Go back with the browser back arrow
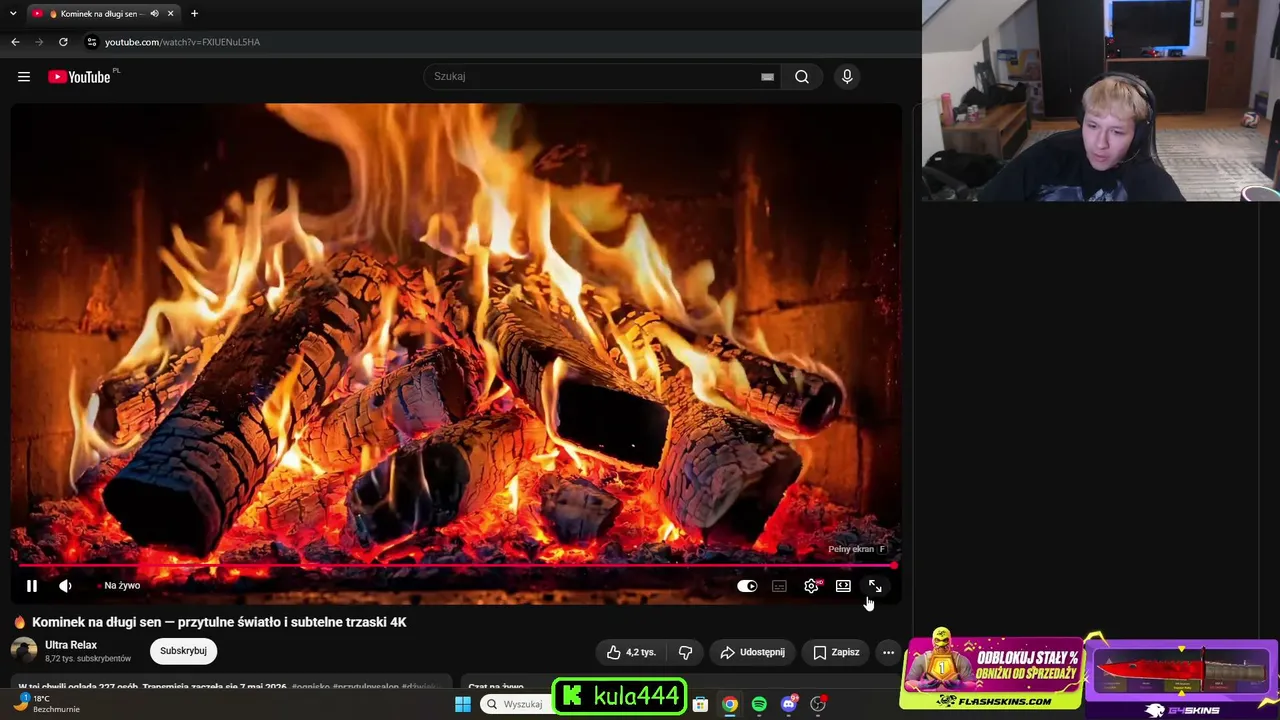The image size is (1280, 720). pos(15,42)
